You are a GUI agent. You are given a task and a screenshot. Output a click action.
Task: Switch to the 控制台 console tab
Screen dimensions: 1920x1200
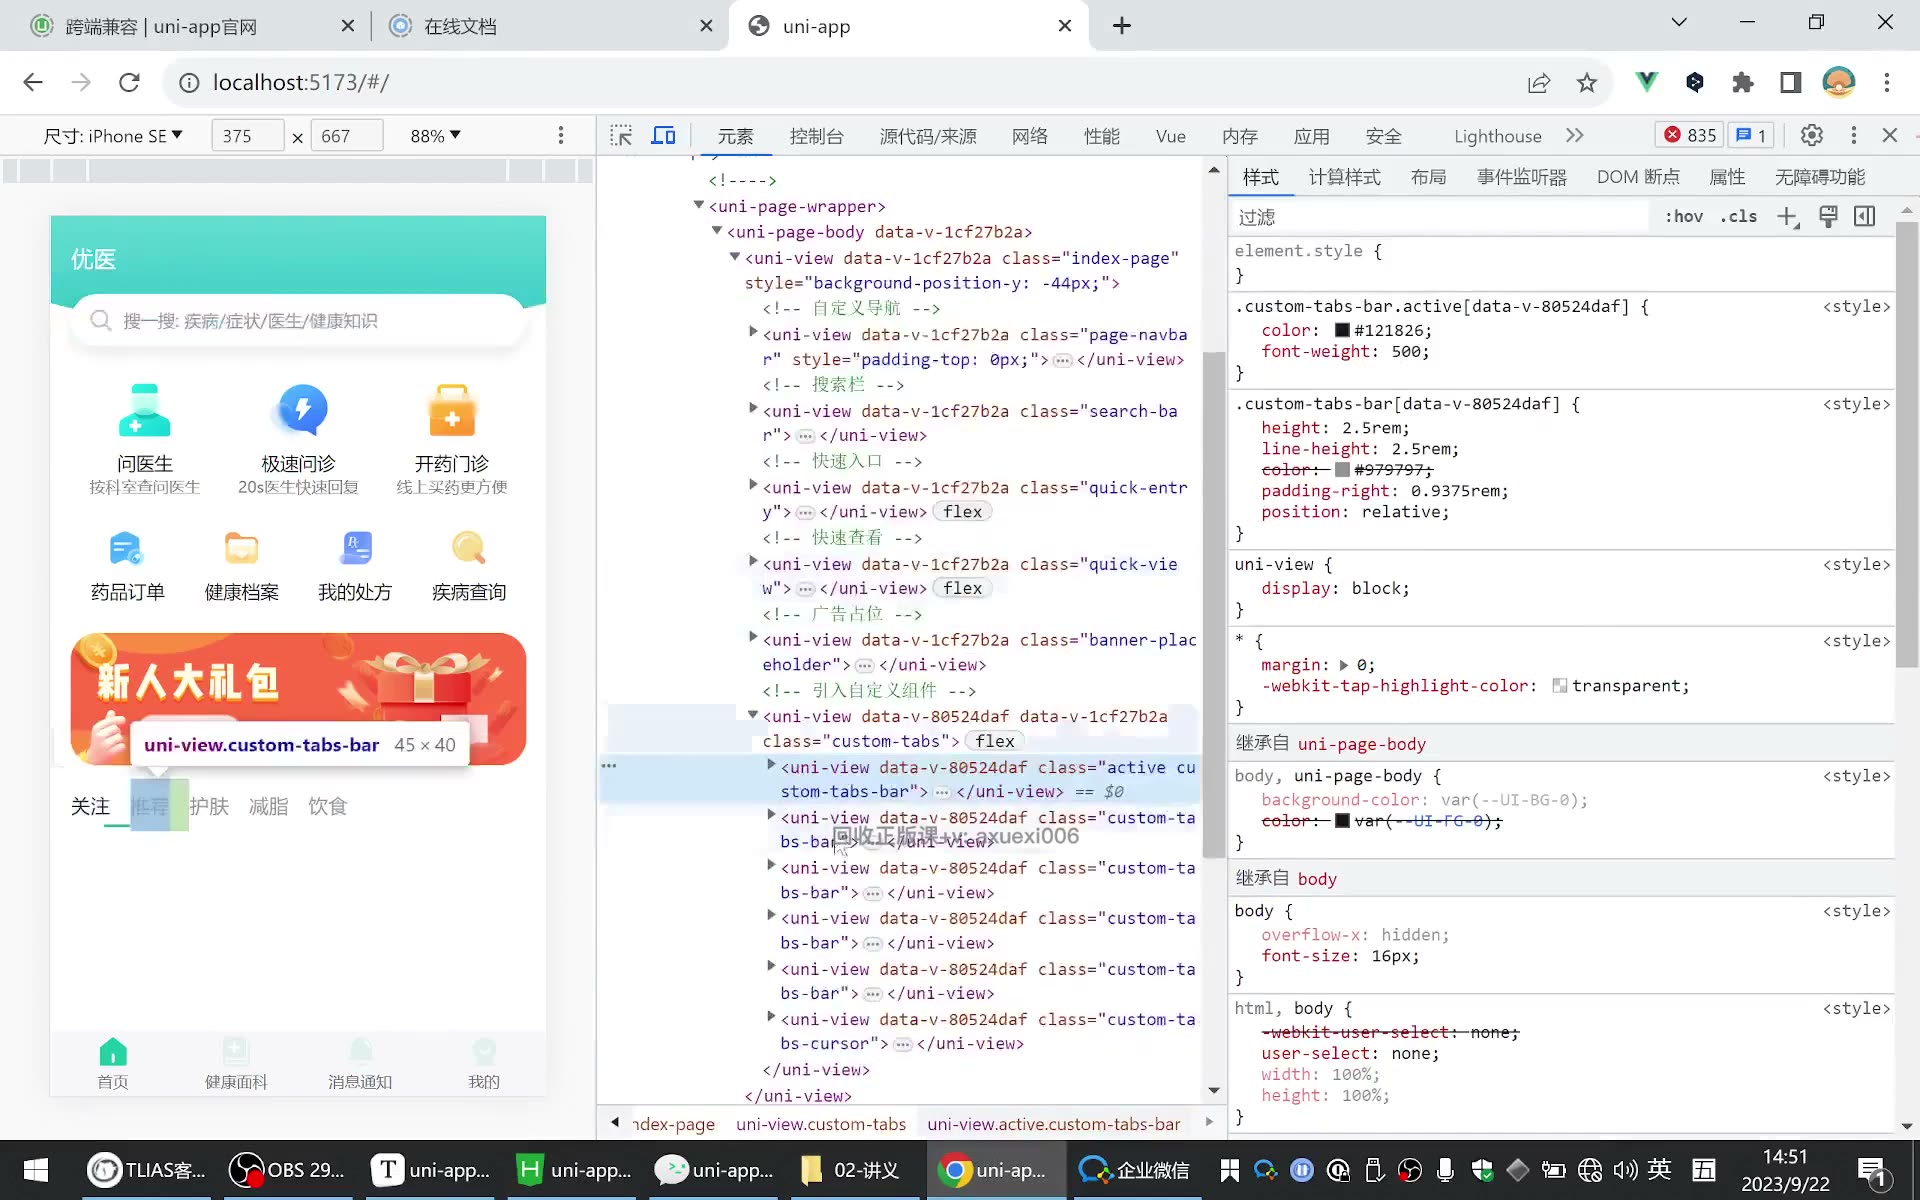(817, 136)
